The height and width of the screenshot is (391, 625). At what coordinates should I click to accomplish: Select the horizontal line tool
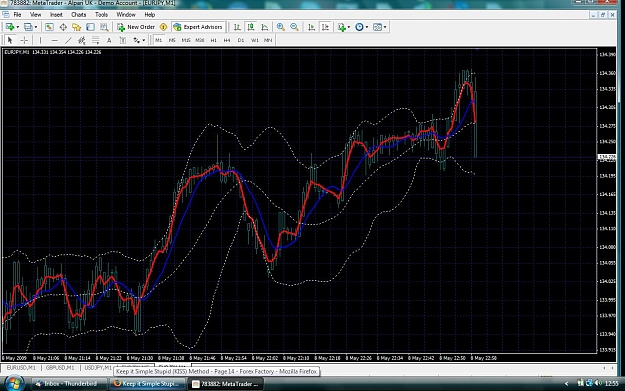click(x=55, y=40)
